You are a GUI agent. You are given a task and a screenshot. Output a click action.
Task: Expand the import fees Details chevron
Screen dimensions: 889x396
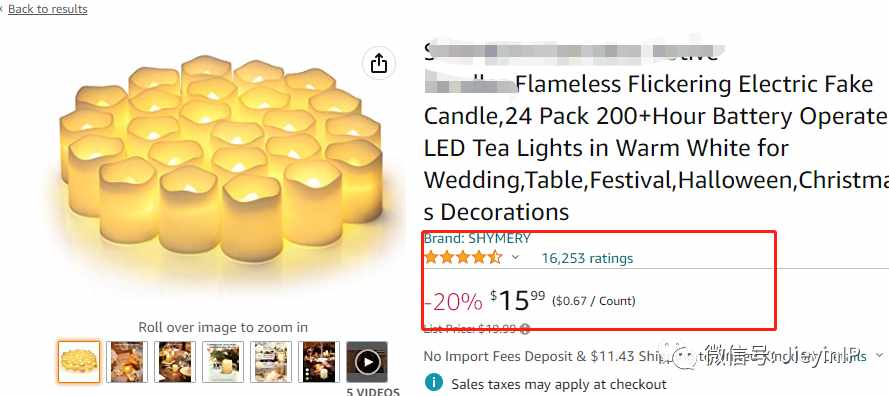(x=879, y=356)
